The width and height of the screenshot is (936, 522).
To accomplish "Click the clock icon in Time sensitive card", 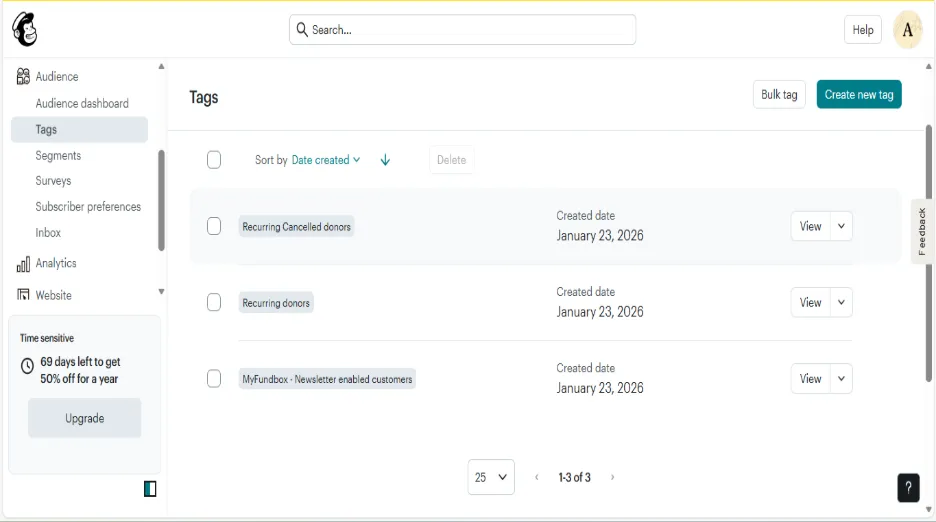I will click(27, 366).
